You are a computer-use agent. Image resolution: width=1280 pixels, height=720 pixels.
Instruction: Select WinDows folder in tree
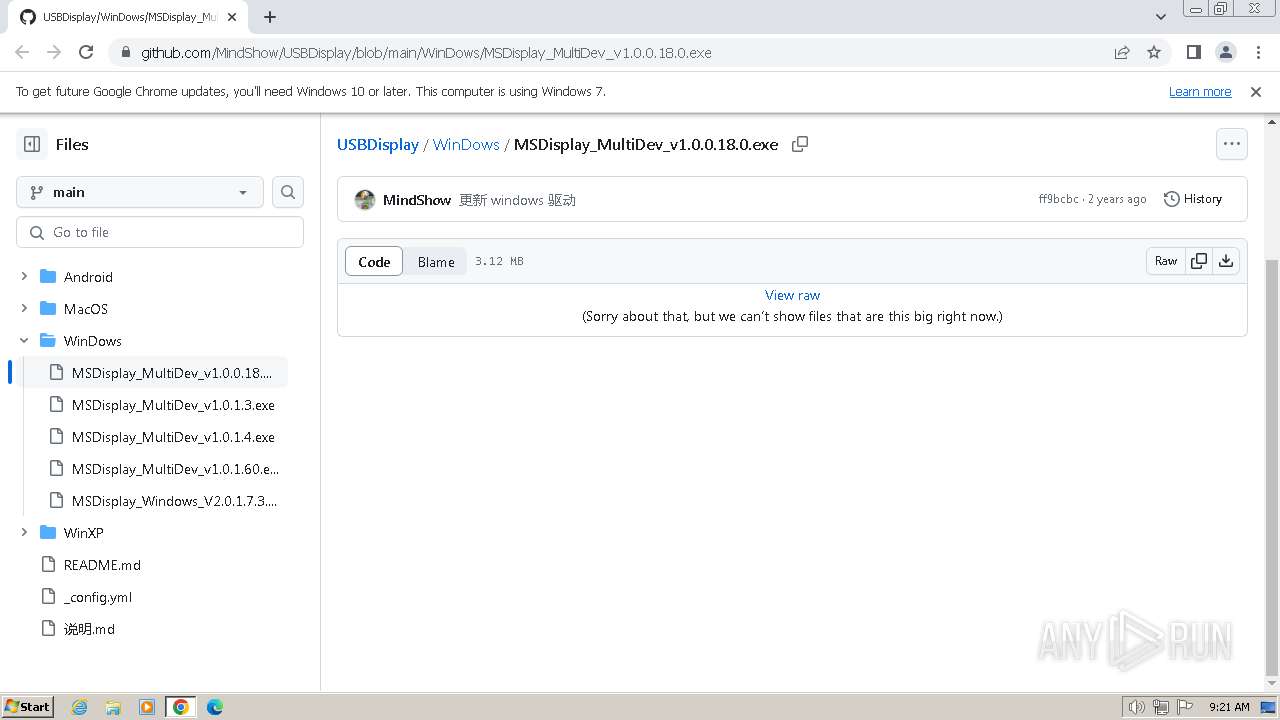coord(93,341)
